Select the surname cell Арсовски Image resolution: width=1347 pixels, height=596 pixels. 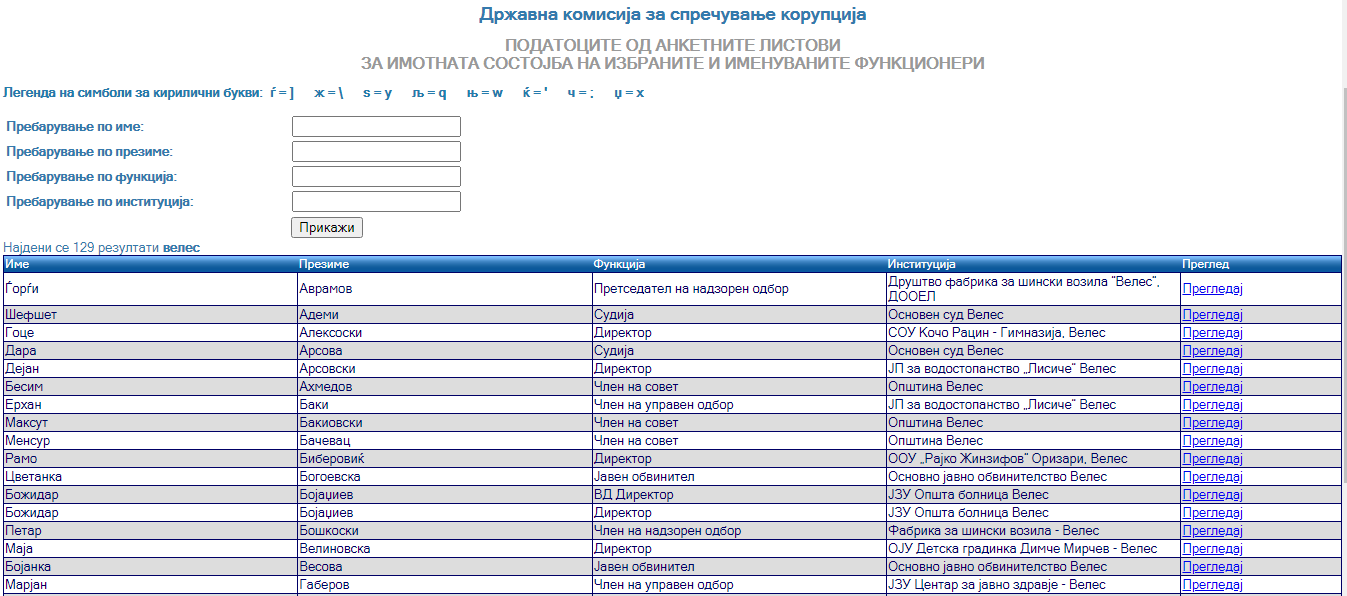click(444, 369)
